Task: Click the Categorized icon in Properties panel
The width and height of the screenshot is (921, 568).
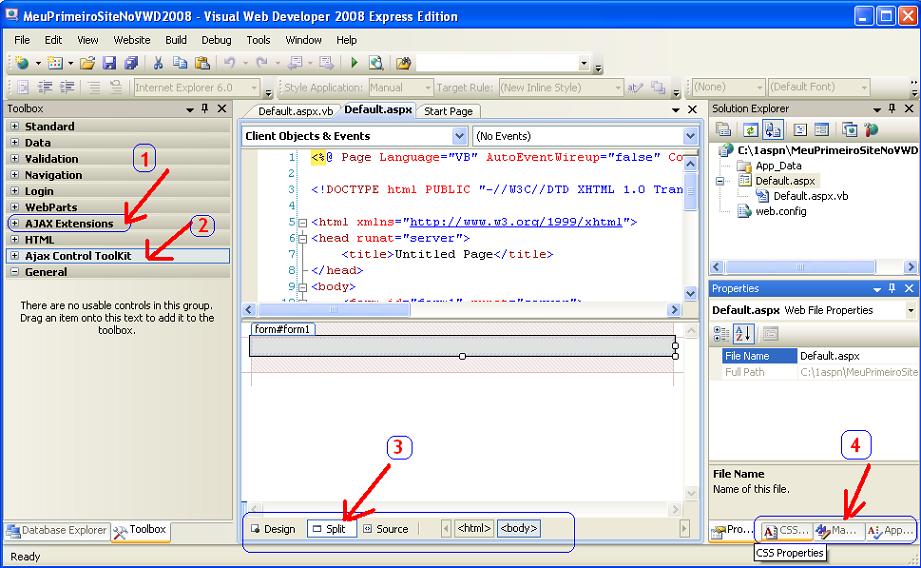Action: 721,334
